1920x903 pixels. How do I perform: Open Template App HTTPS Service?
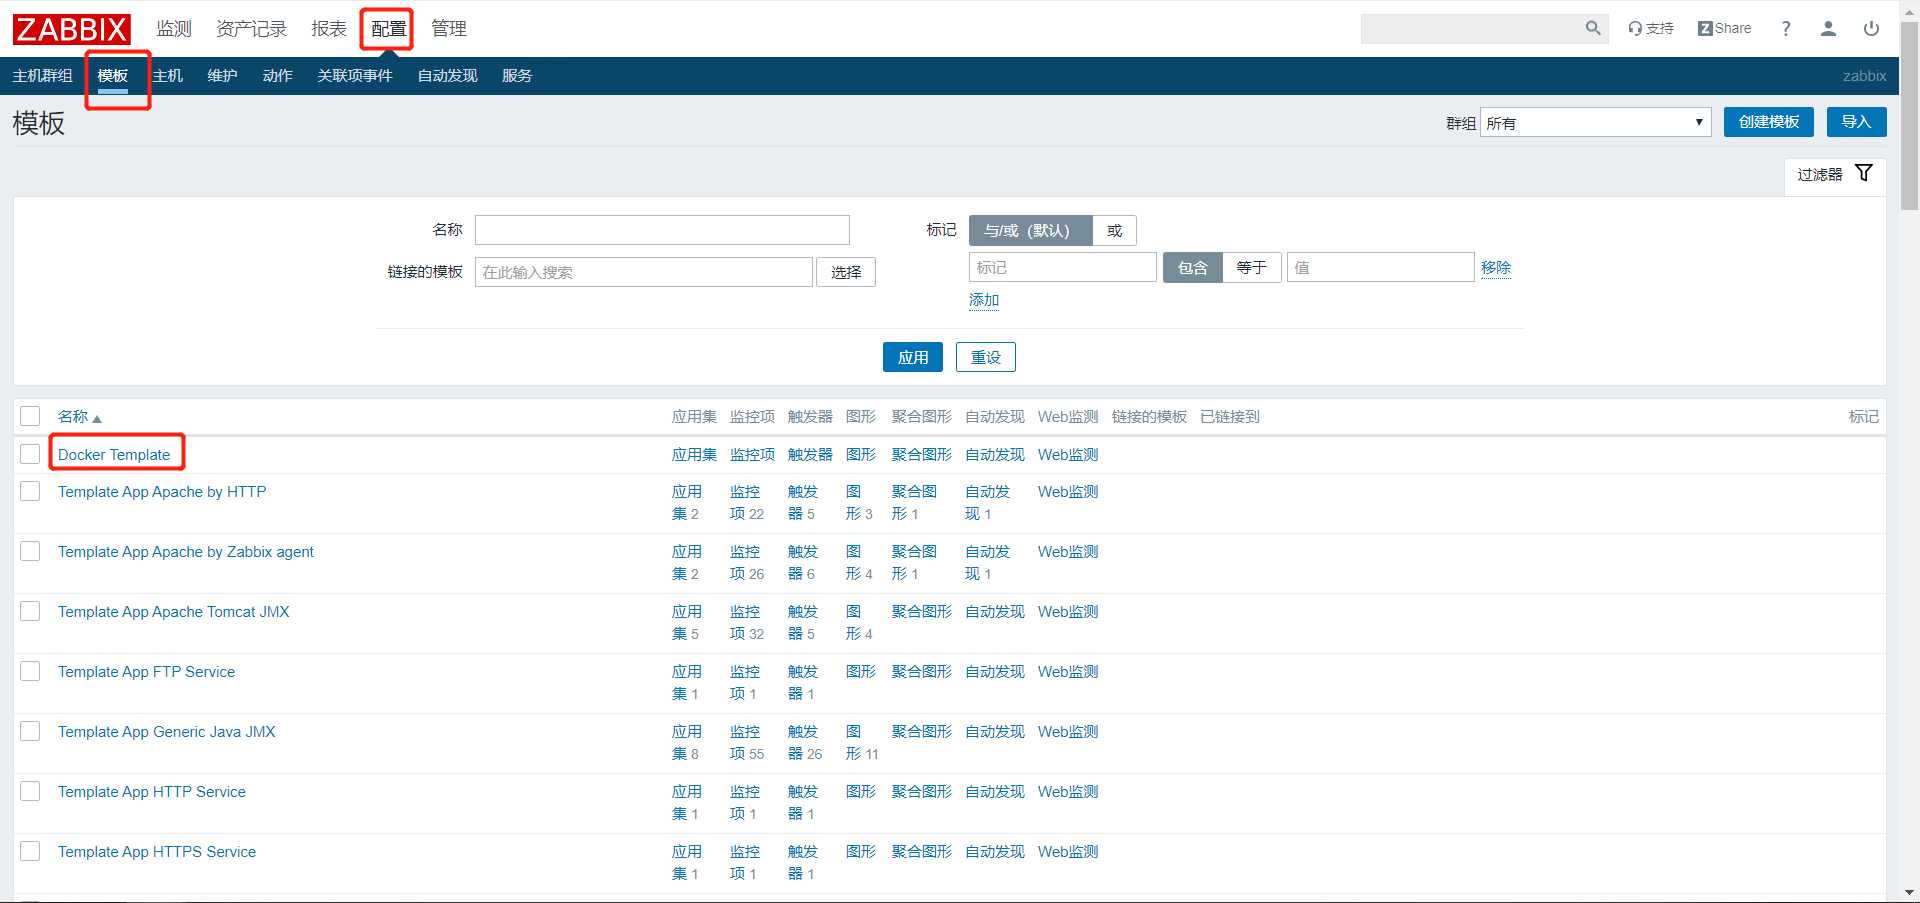pyautogui.click(x=157, y=852)
